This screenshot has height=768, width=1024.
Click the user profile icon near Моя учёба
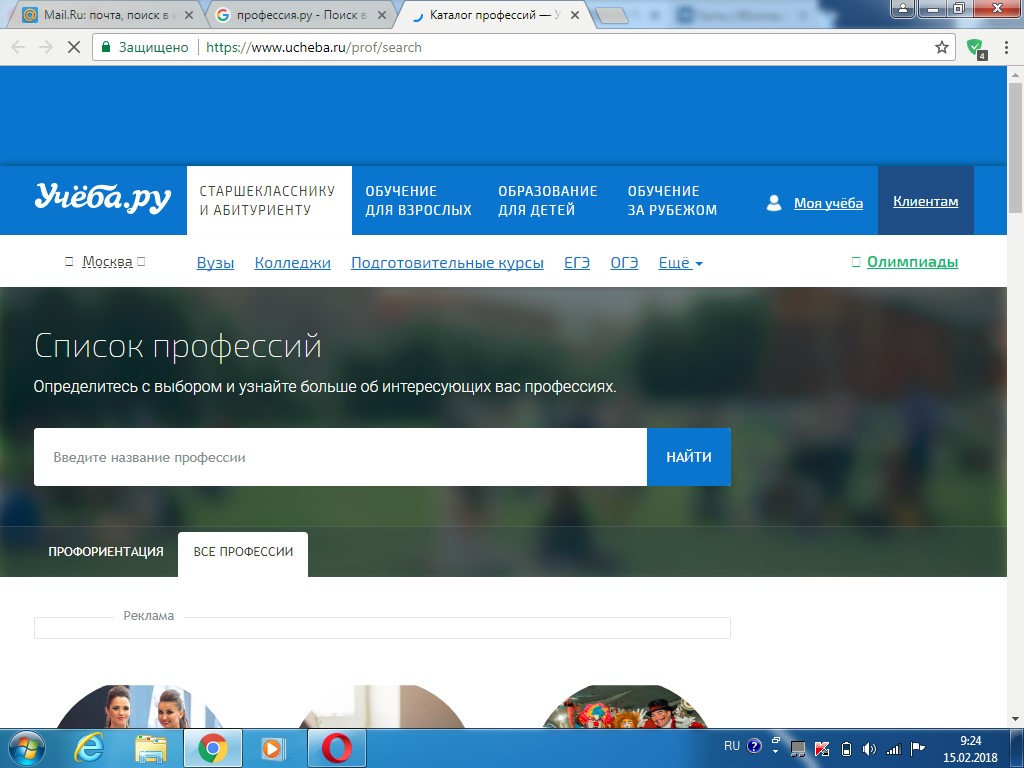tap(774, 203)
